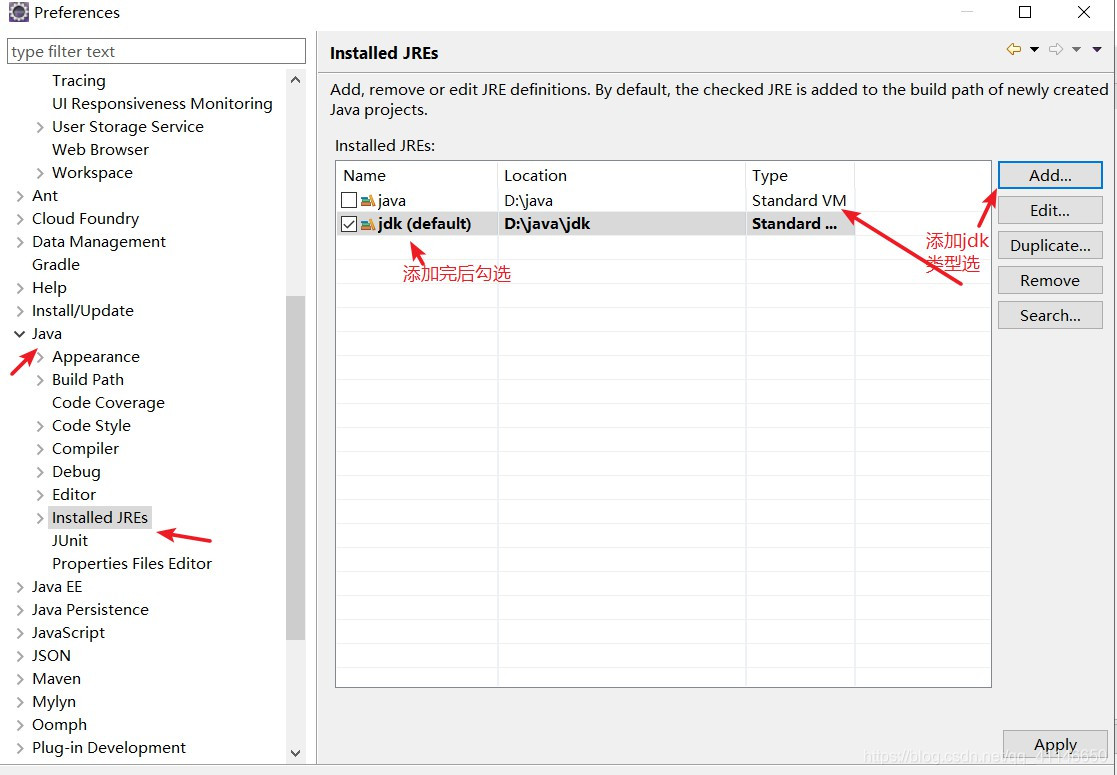This screenshot has height=775, width=1117.
Task: Expand the Code Style tree node
Action: 40,426
